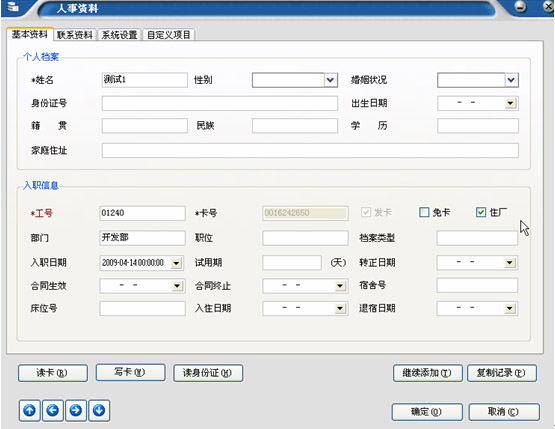The width and height of the screenshot is (555, 429).
Task: Open the 入住日期 date dropdown arrow
Action: [340, 309]
